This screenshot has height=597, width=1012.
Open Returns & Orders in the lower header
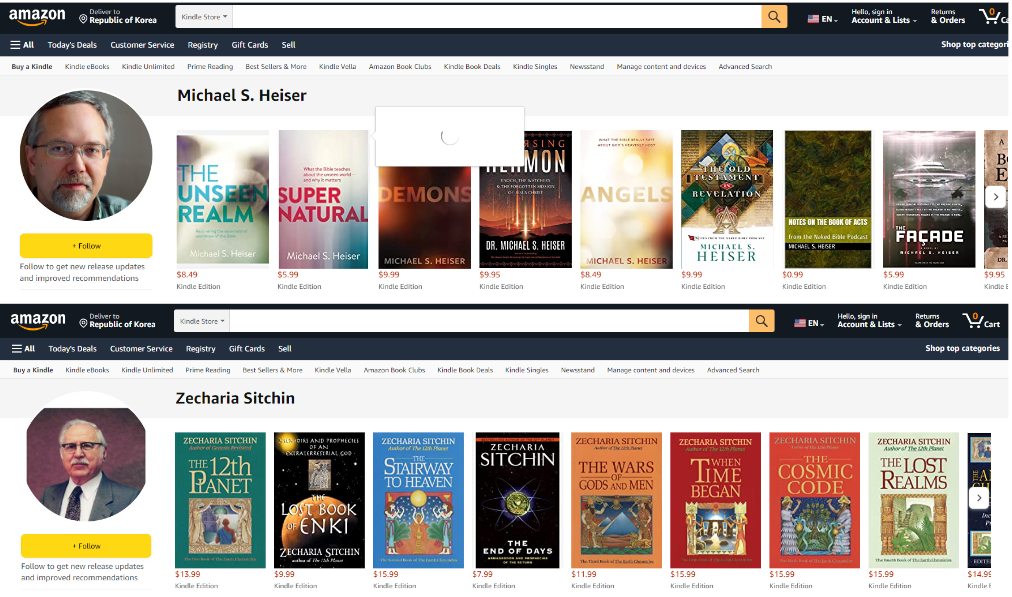[932, 320]
